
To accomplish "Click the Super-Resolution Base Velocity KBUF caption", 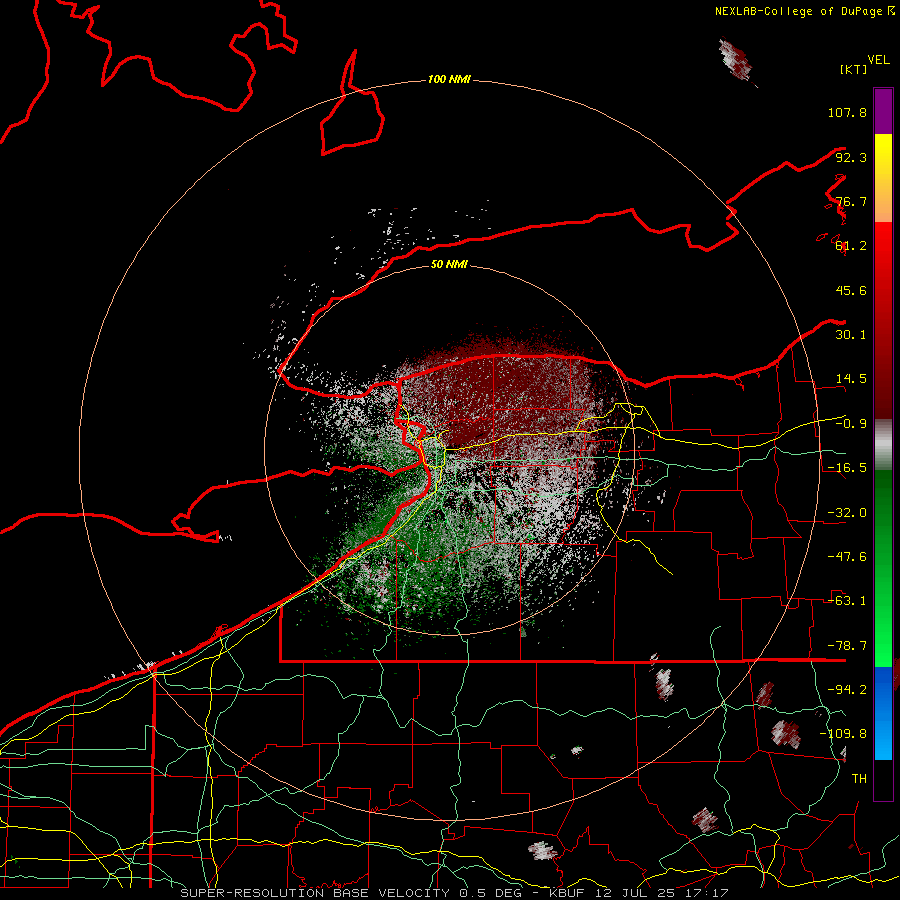I will coord(454,893).
